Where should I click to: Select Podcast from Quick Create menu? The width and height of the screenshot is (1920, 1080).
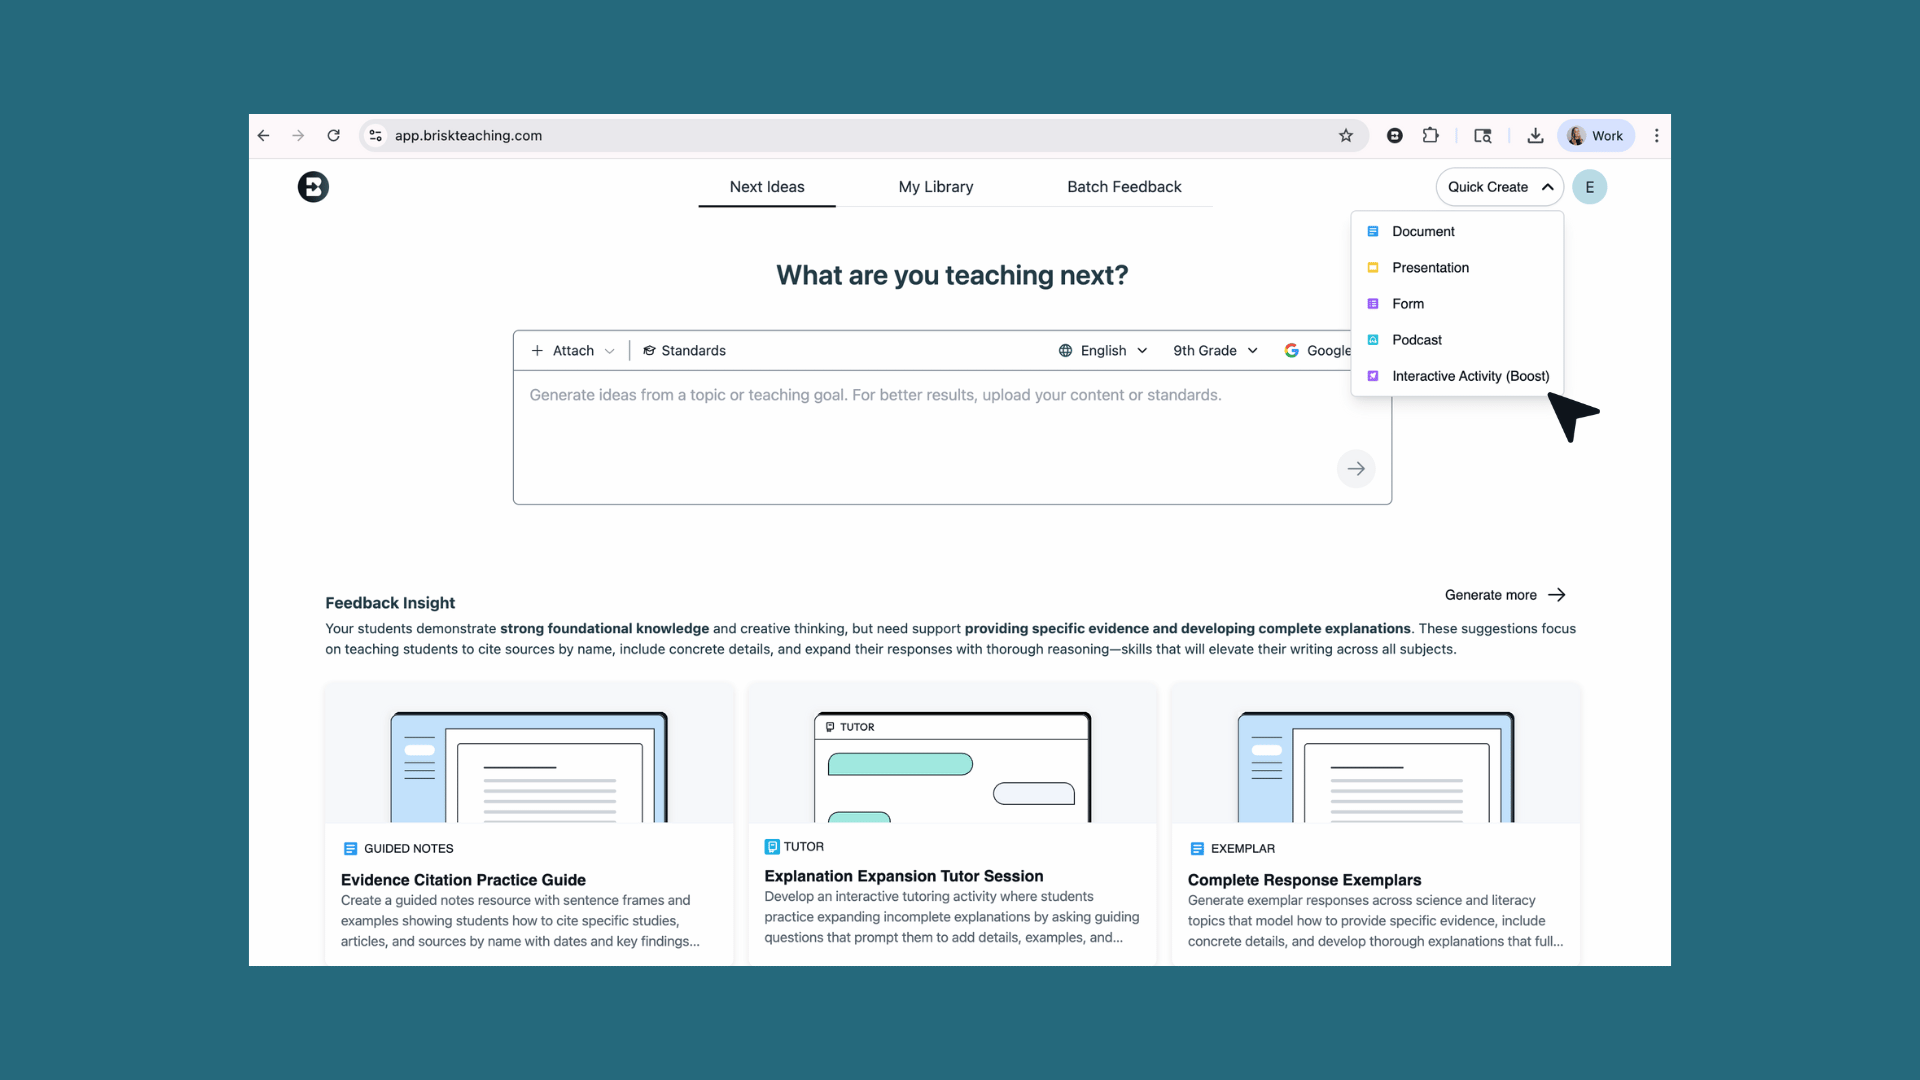1416,340
